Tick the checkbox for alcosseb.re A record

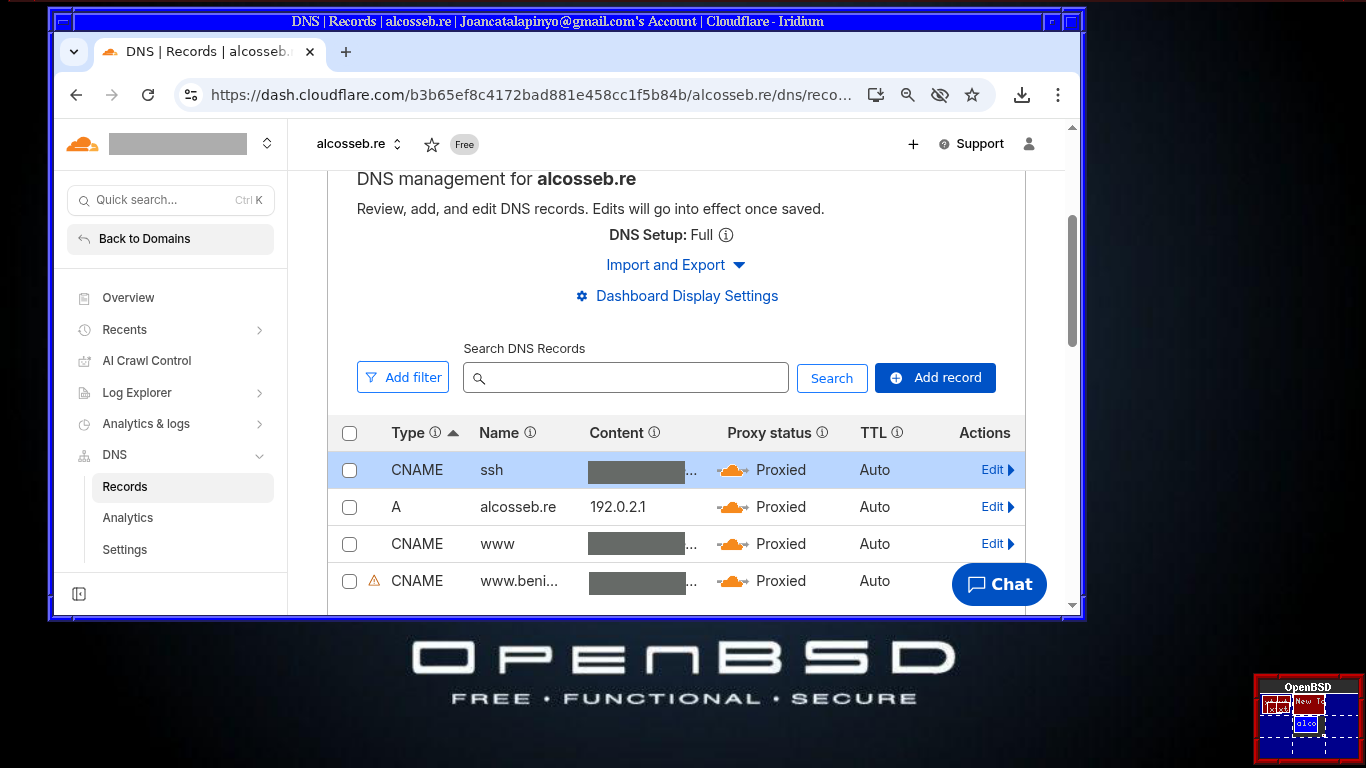(x=349, y=507)
